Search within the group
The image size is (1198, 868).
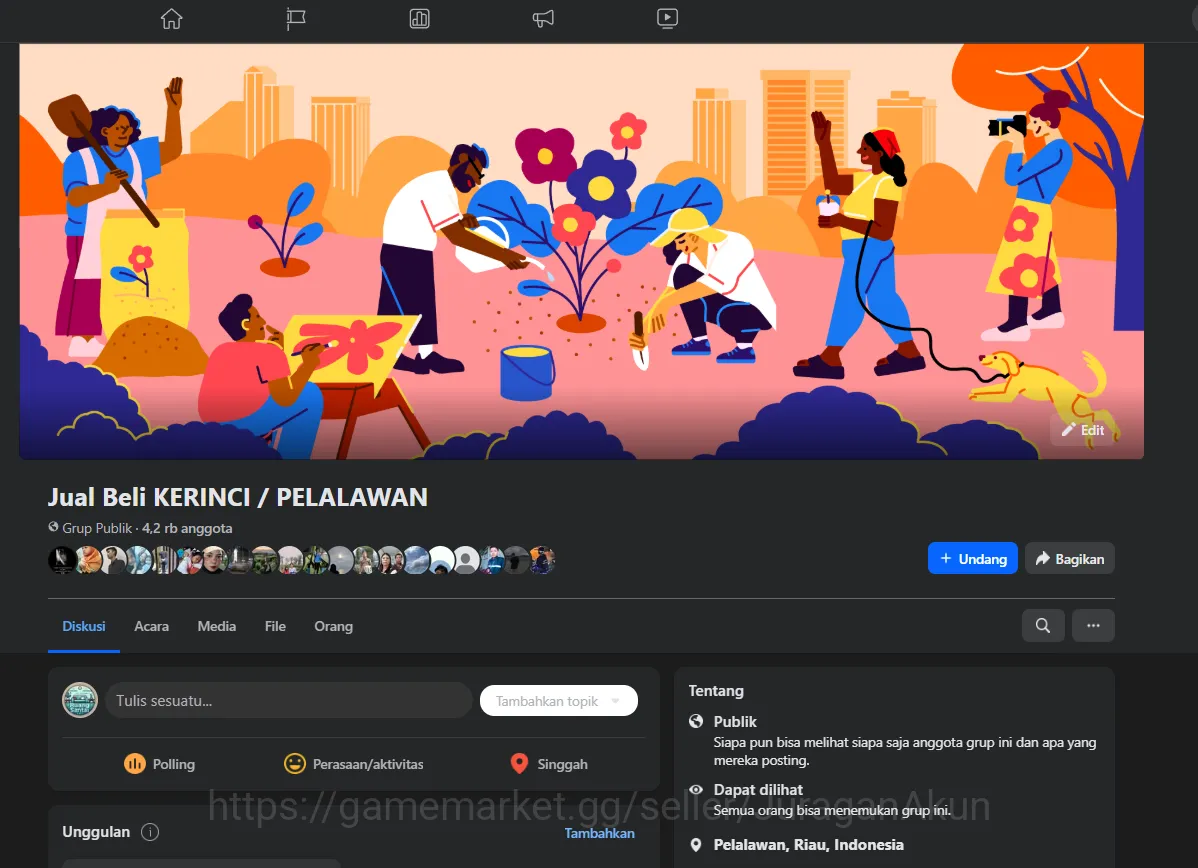[x=1043, y=626]
